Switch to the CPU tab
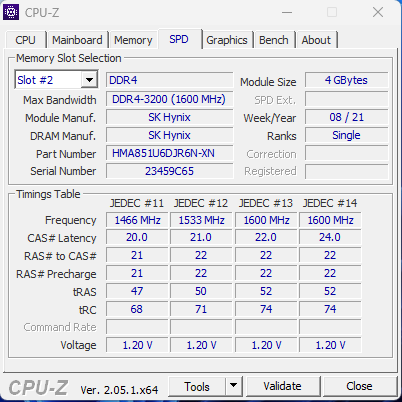402x402 pixels. [x=25, y=40]
